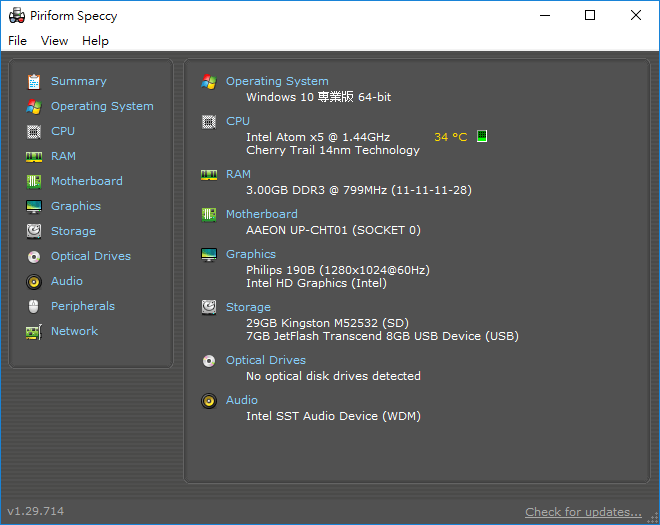Viewport: 660px width, 525px height.
Task: Open the Operating System heading in summary
Action: 277,81
